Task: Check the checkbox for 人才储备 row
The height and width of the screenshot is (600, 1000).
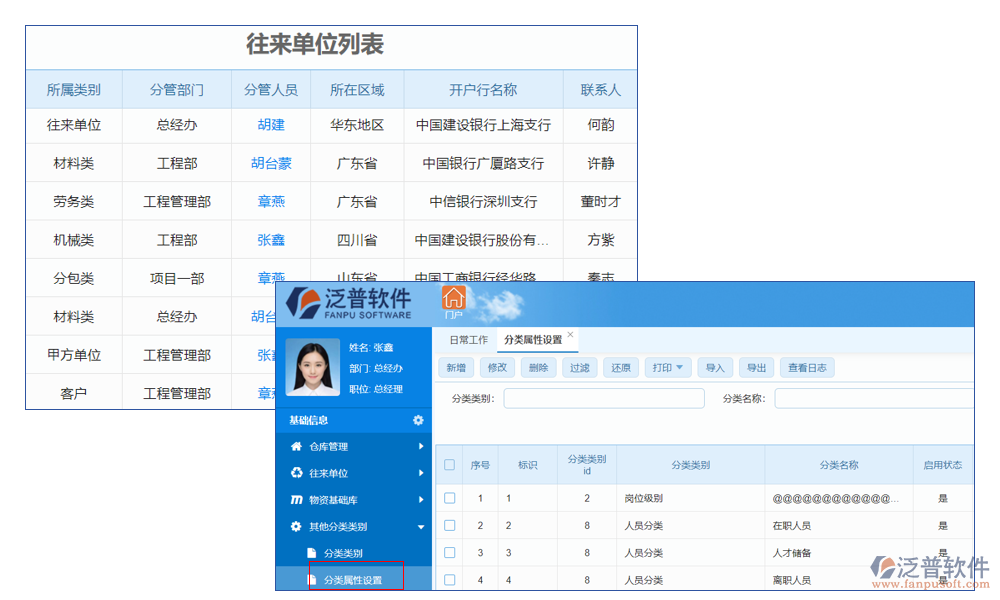Action: coord(449,553)
